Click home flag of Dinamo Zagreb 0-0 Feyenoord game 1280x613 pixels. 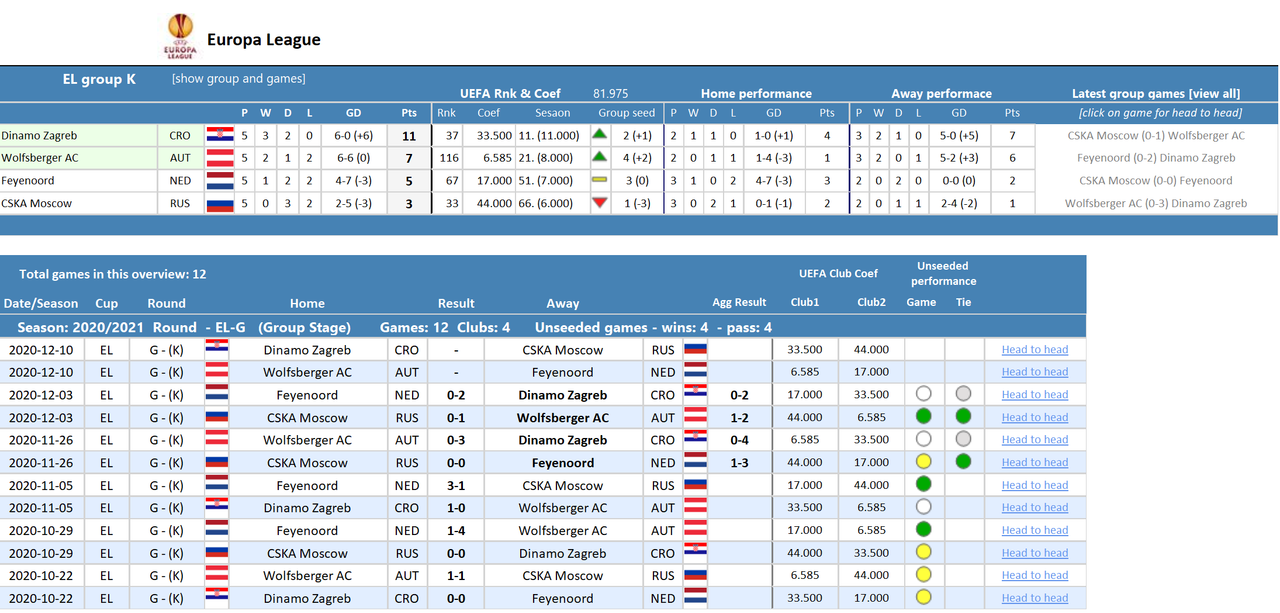pos(217,598)
